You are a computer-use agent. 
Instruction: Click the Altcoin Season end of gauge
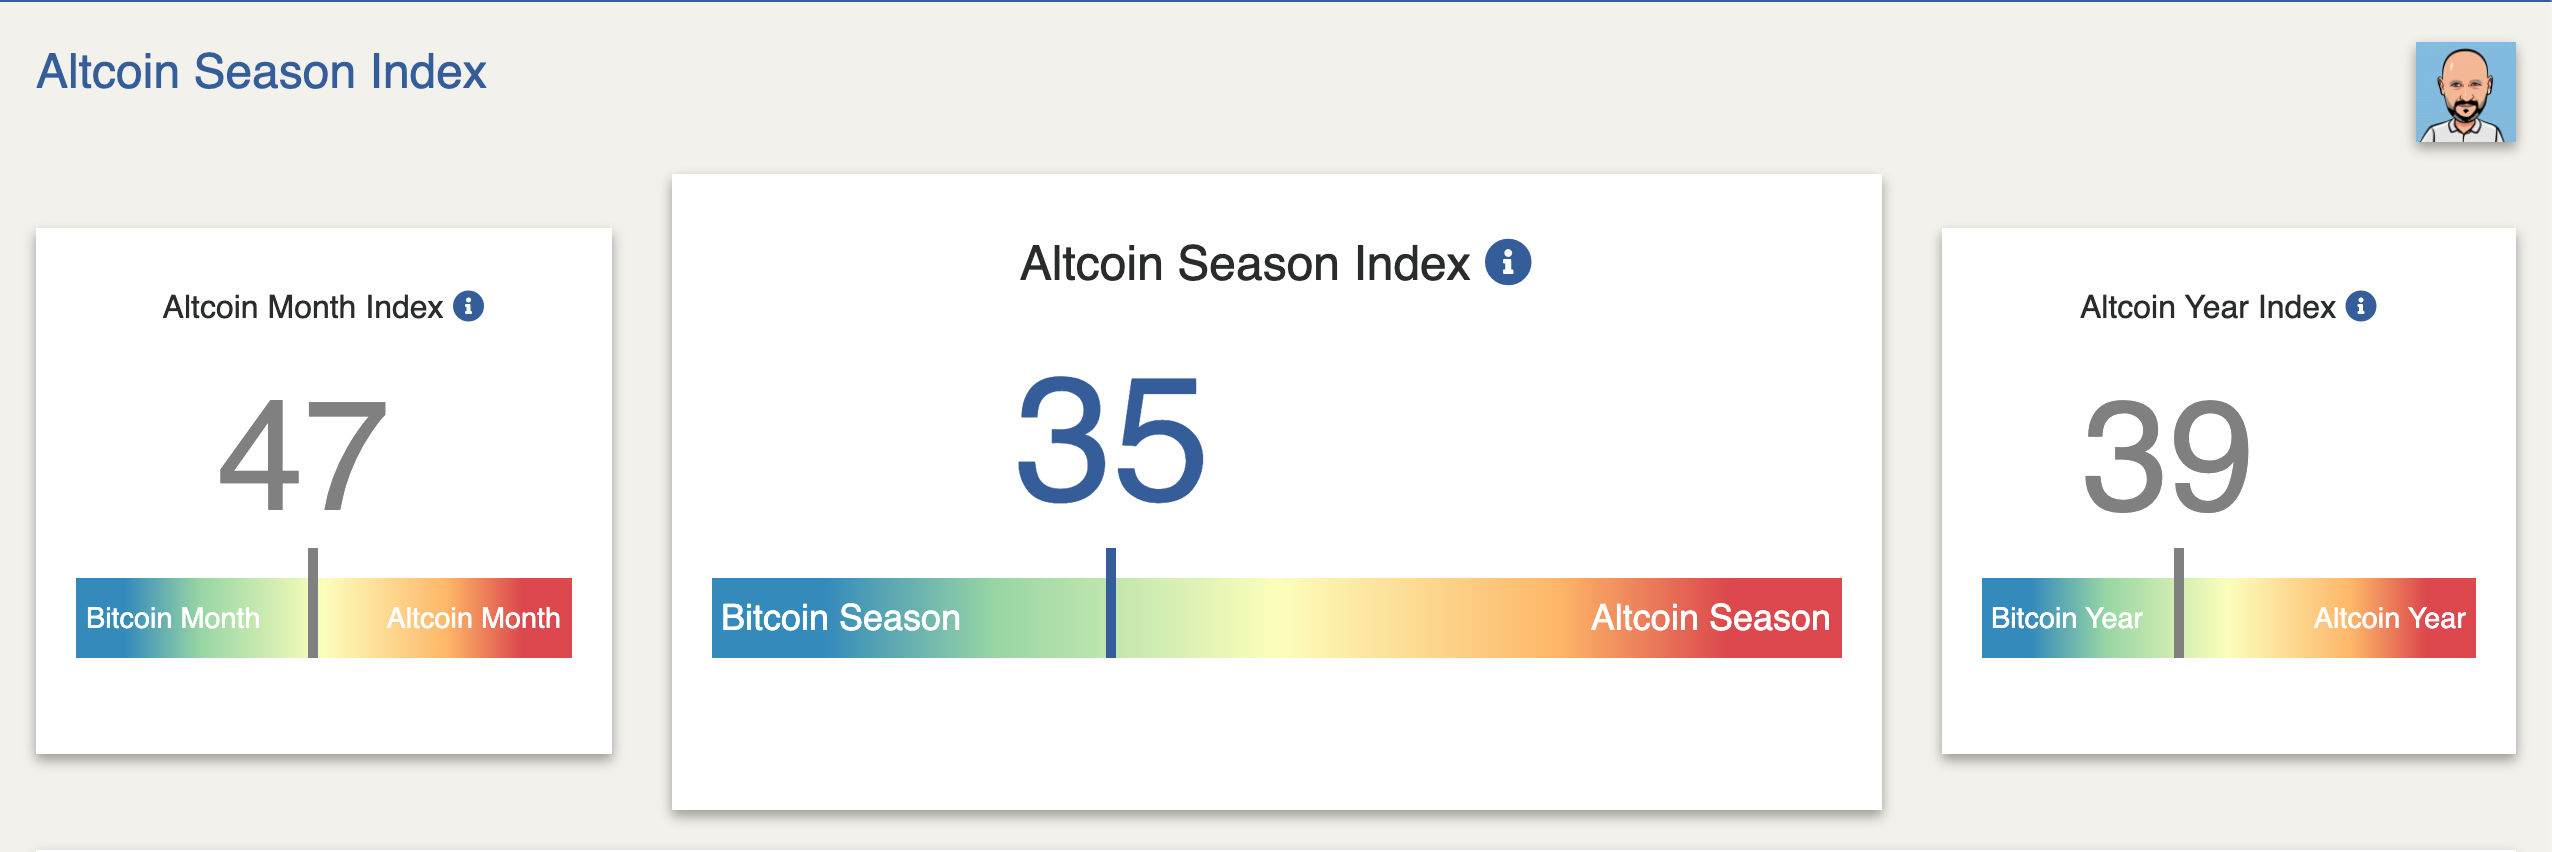[x=1710, y=618]
